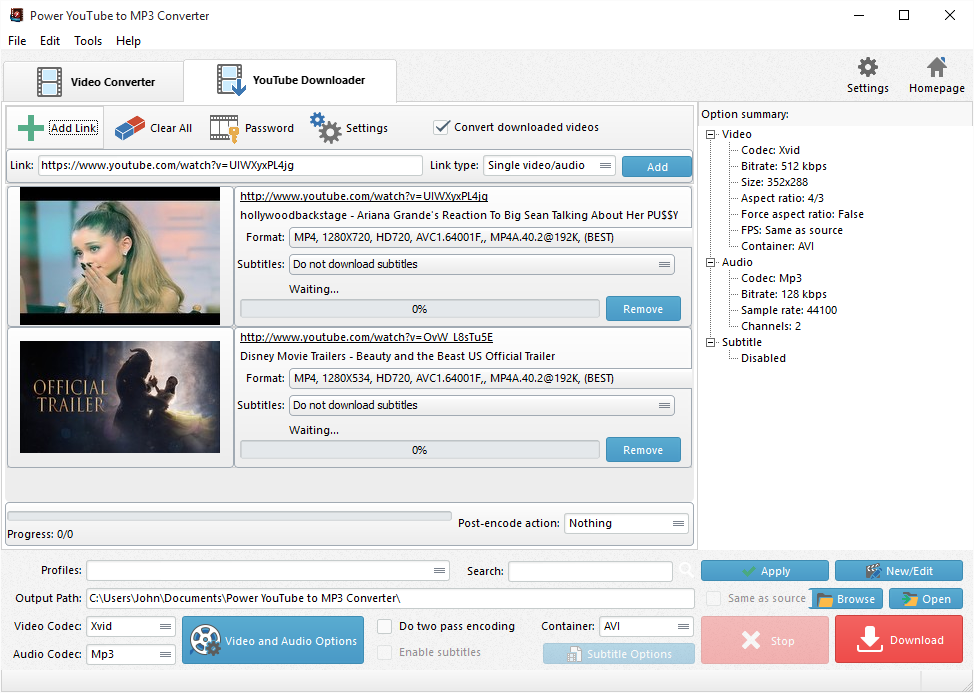Click the Video and Audio Options button

coord(273,640)
